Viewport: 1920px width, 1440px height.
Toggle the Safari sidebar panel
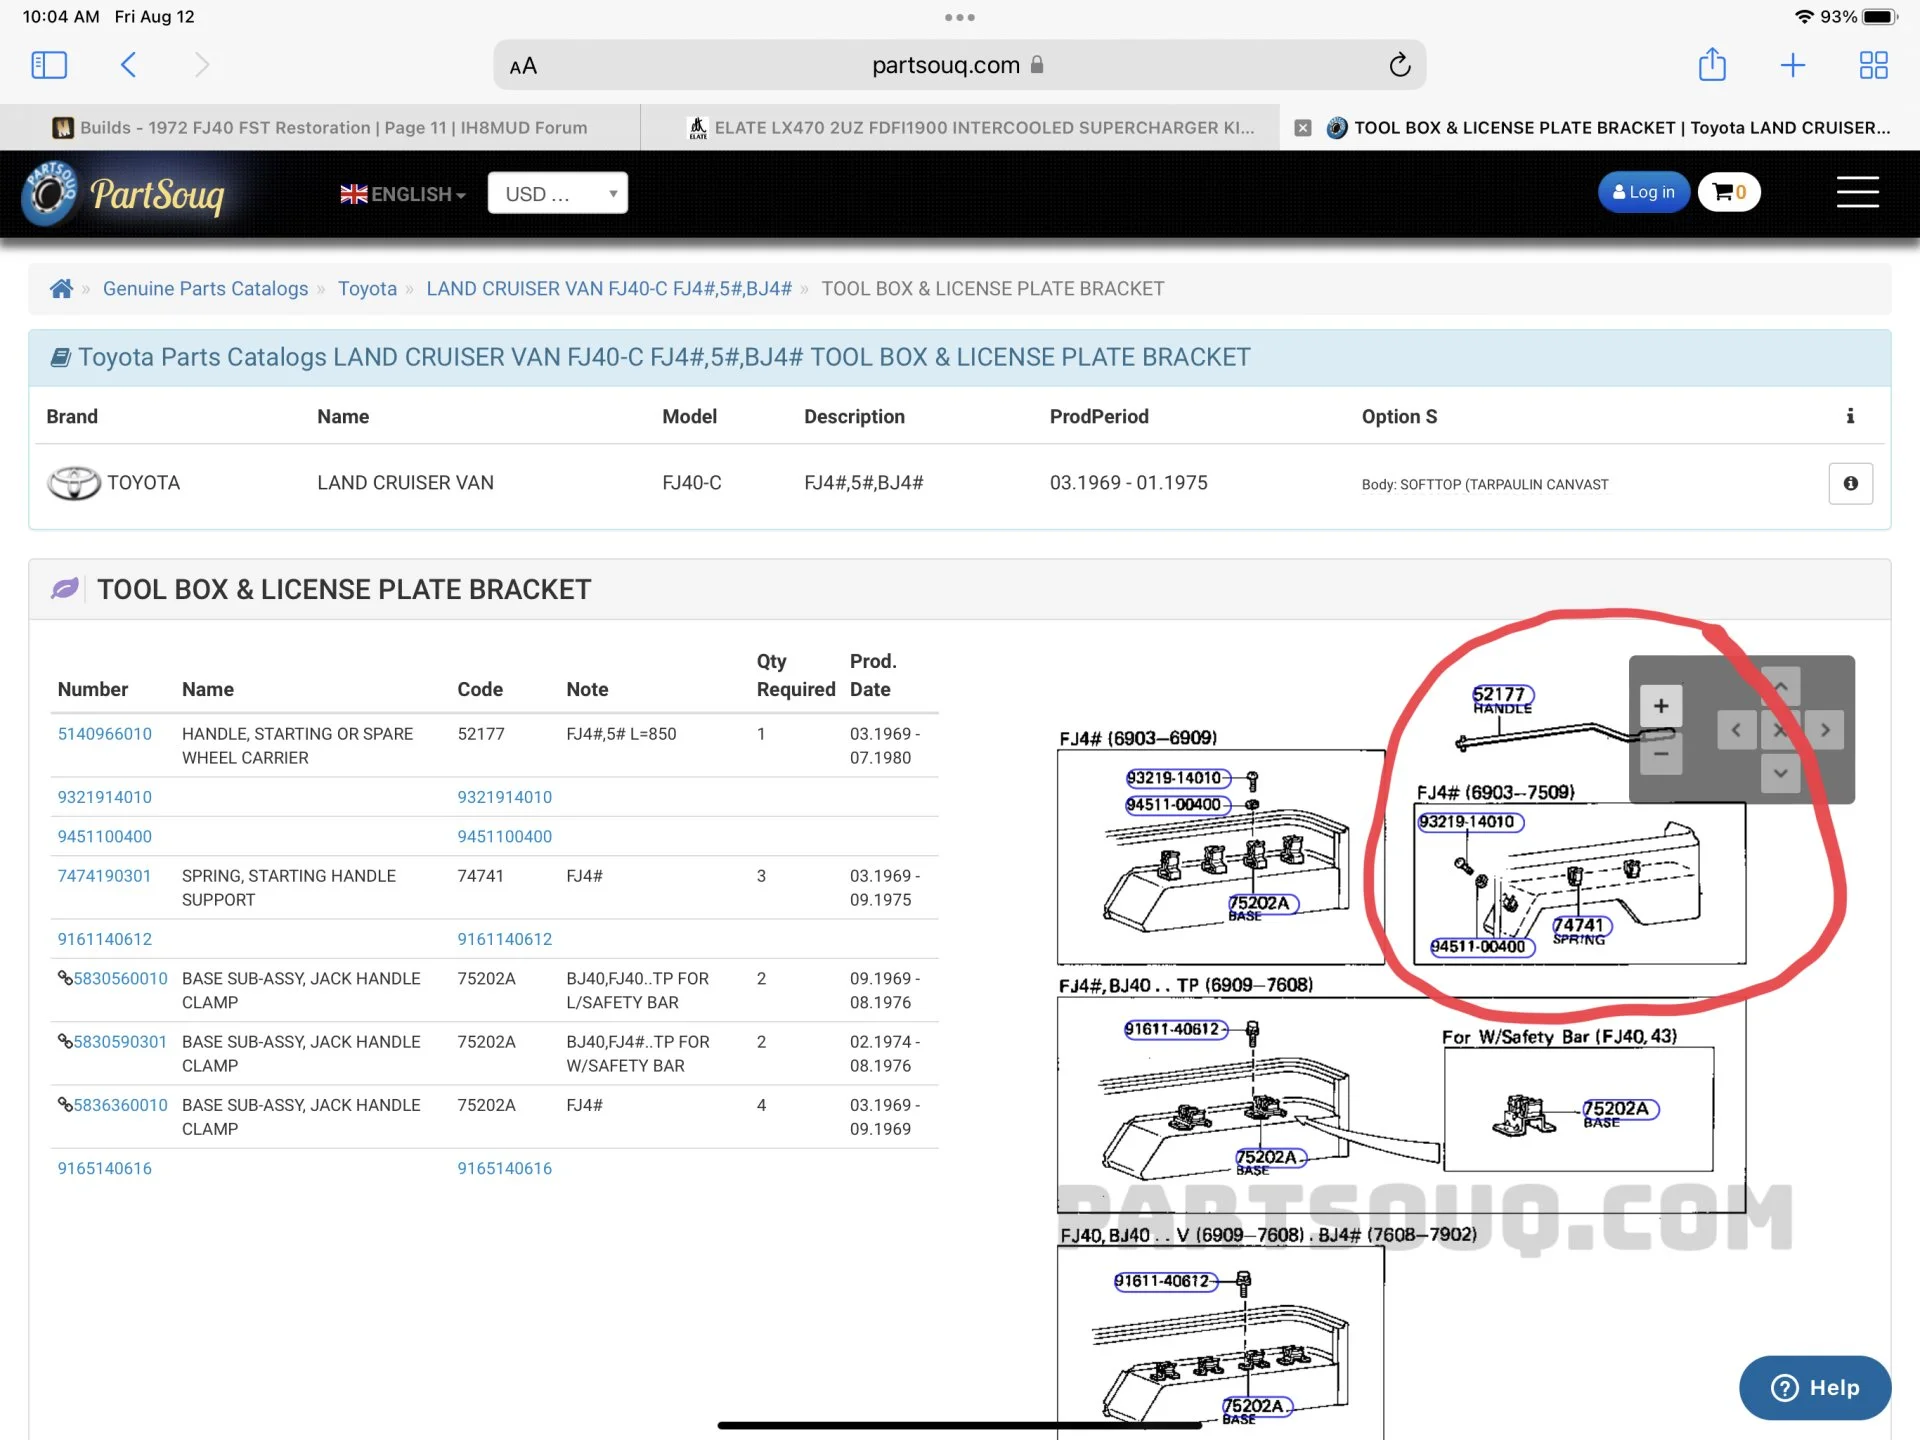tap(49, 65)
